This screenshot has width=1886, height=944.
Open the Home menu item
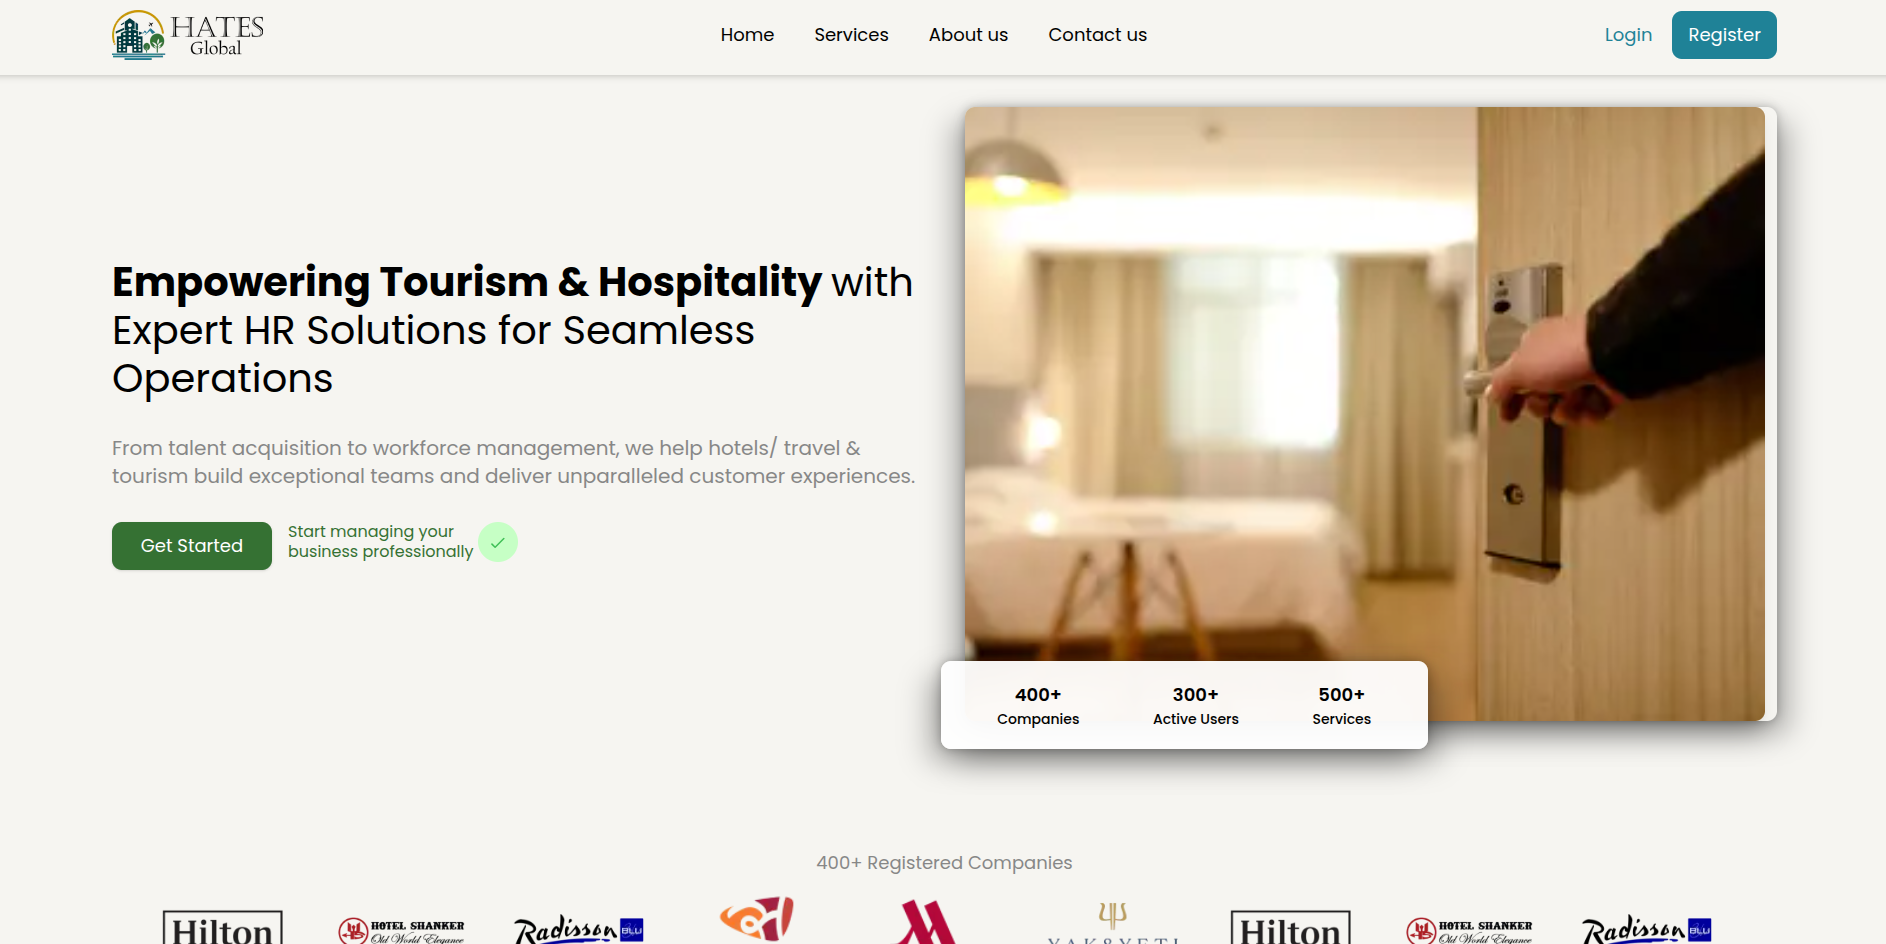click(747, 35)
